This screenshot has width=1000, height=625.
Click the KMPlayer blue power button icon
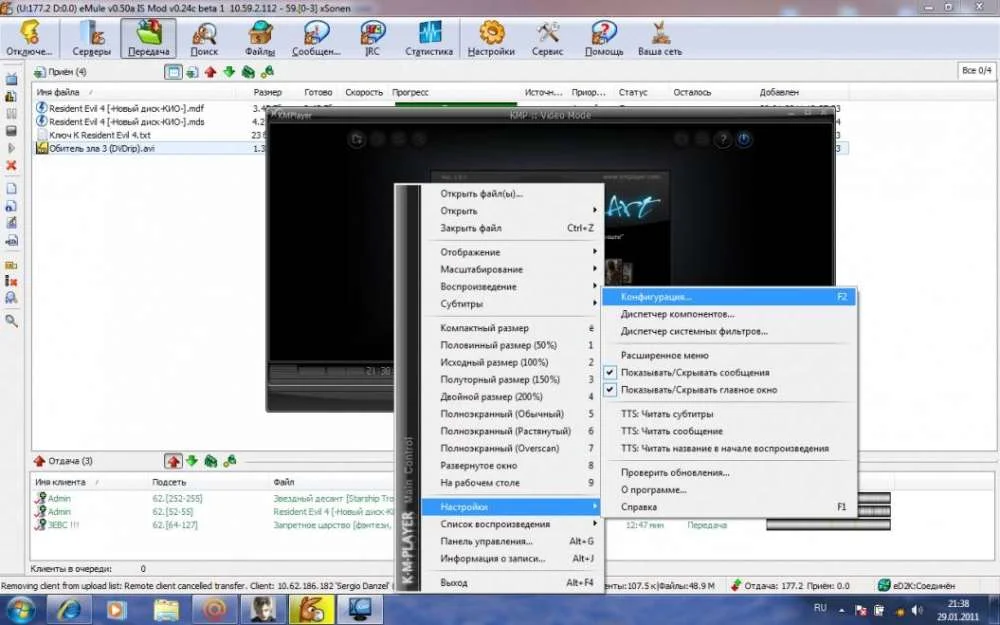coord(744,140)
